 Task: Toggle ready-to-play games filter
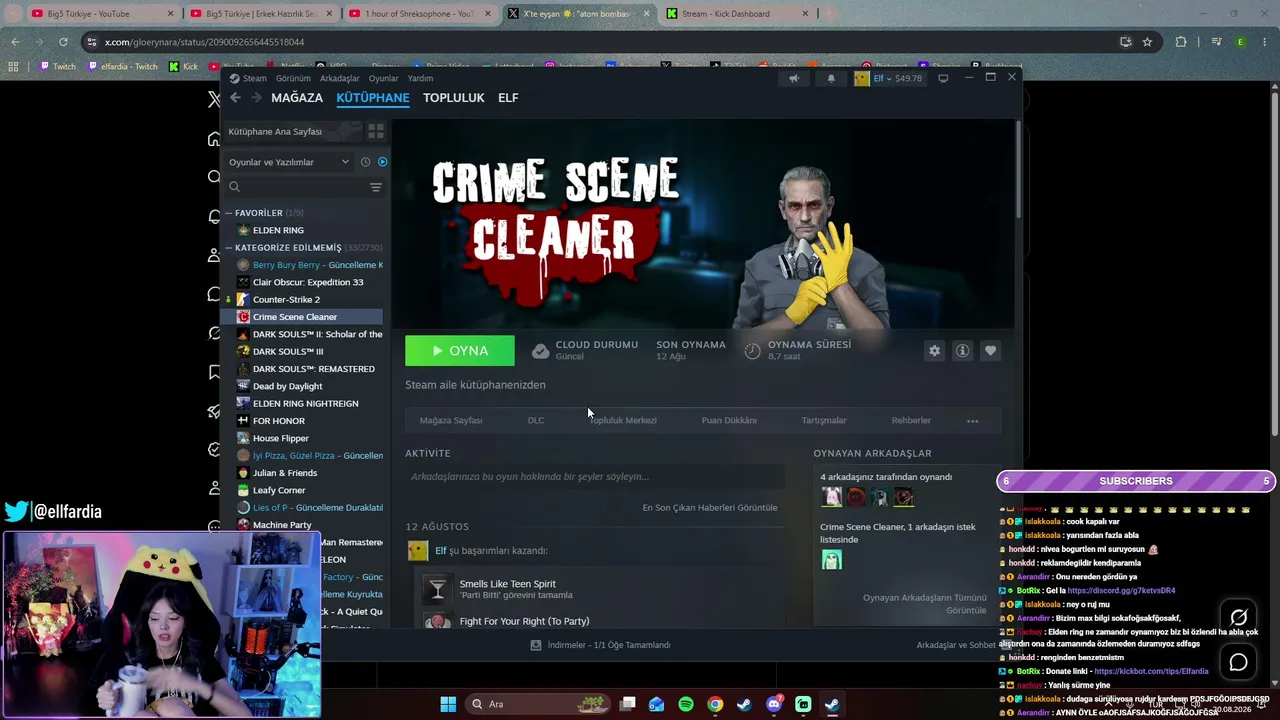(382, 162)
